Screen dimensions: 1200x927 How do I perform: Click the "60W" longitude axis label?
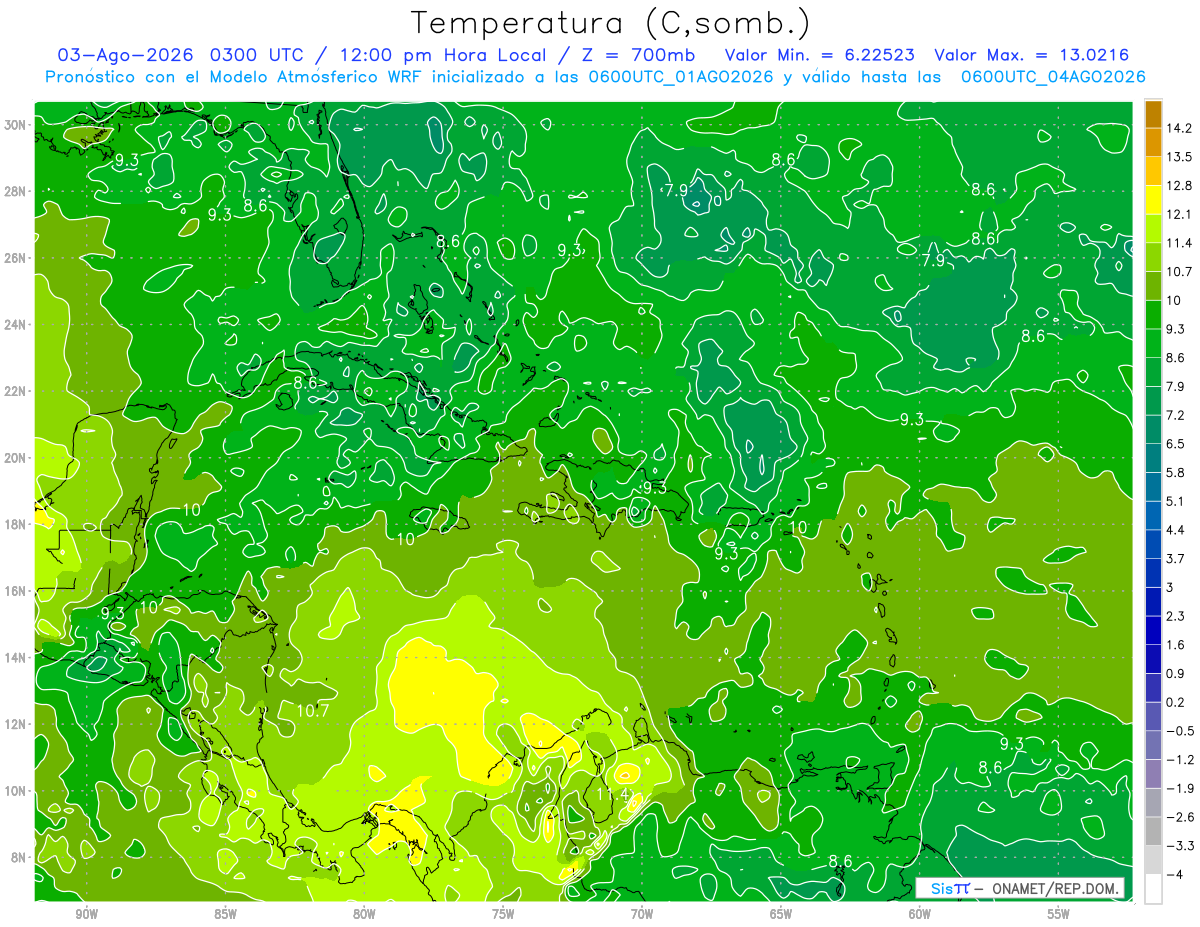point(920,914)
